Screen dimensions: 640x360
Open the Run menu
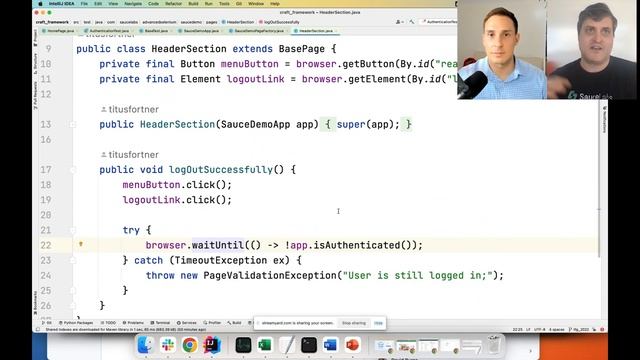coord(209,4)
